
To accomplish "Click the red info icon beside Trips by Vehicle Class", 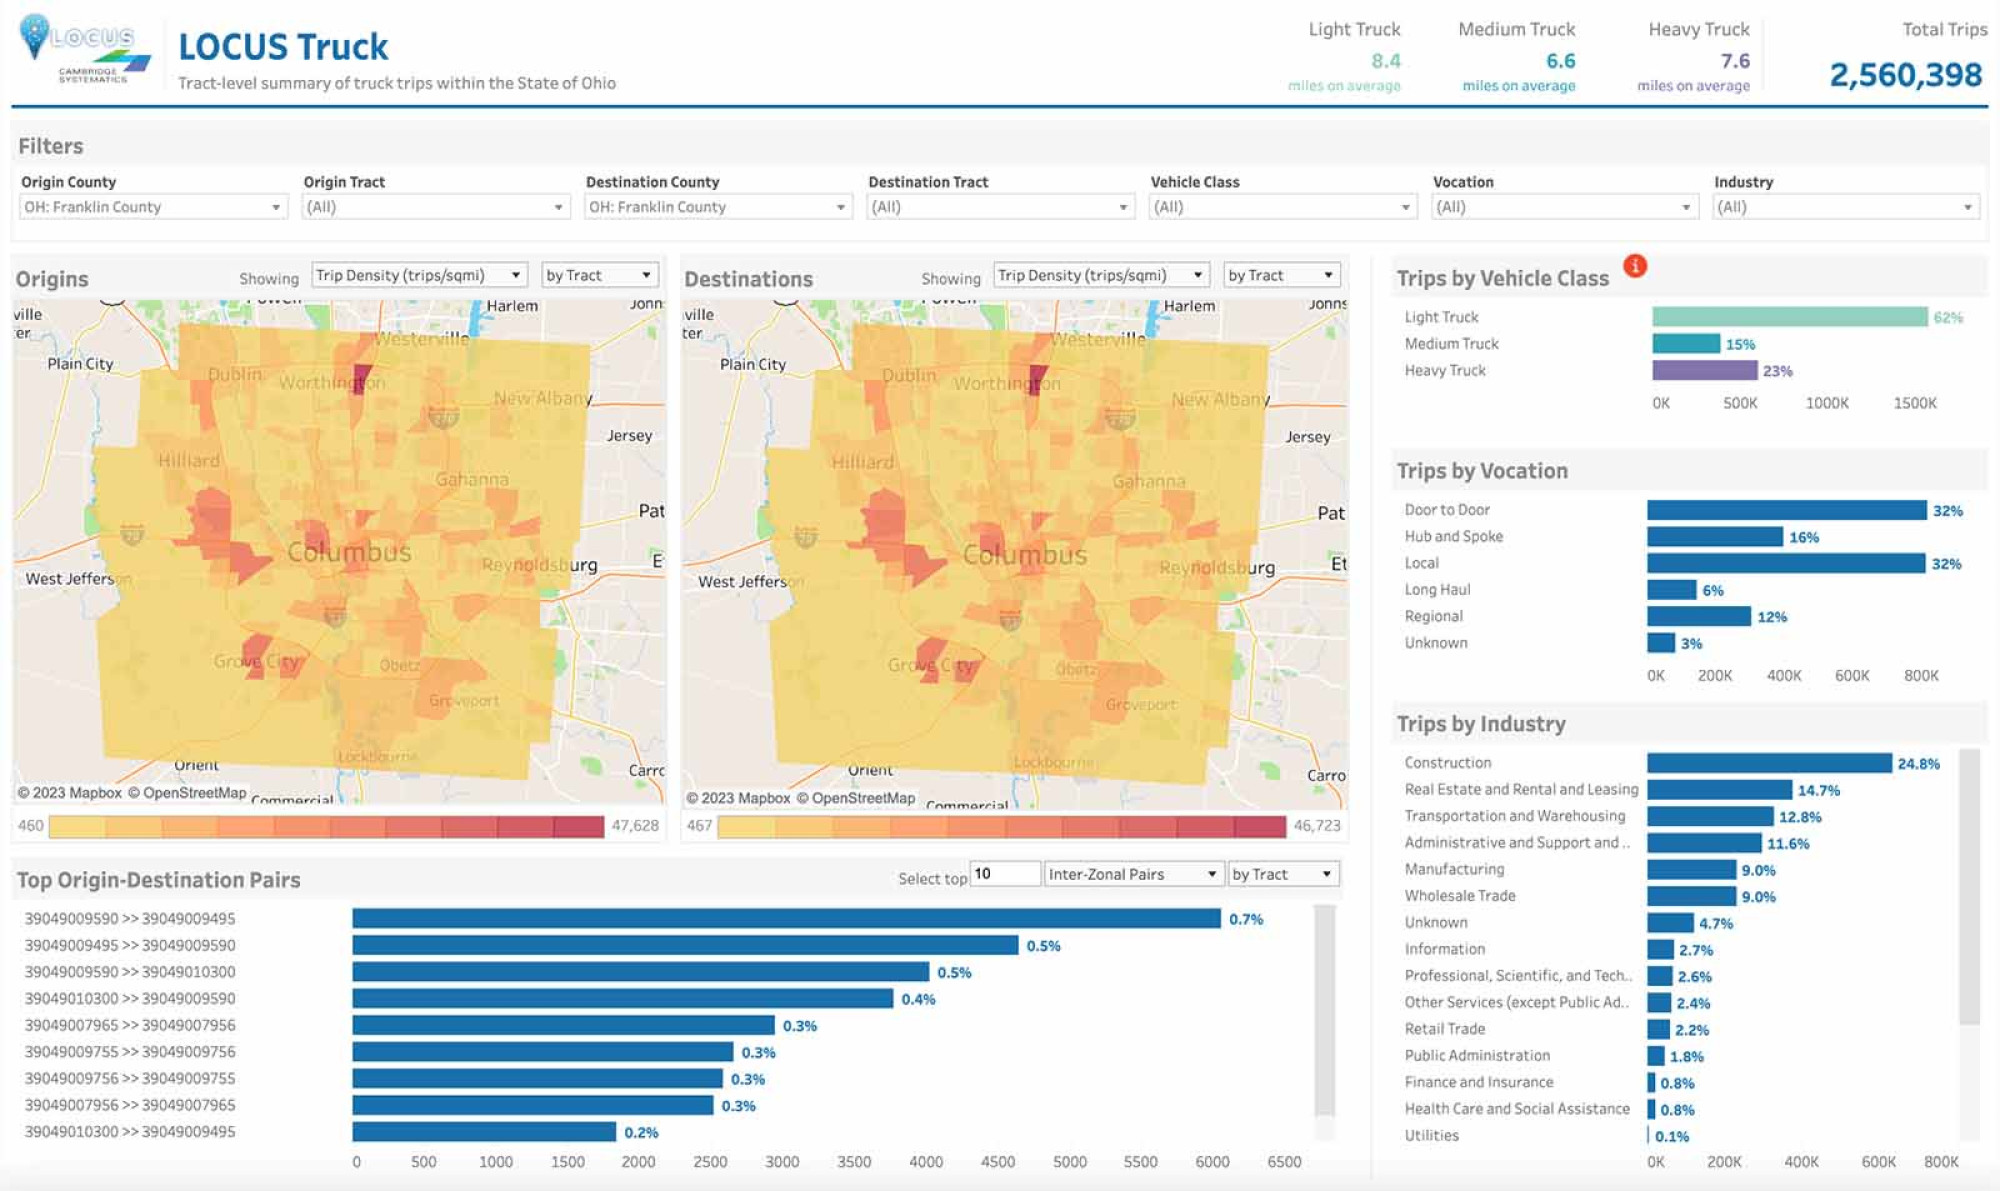I will [x=1636, y=266].
